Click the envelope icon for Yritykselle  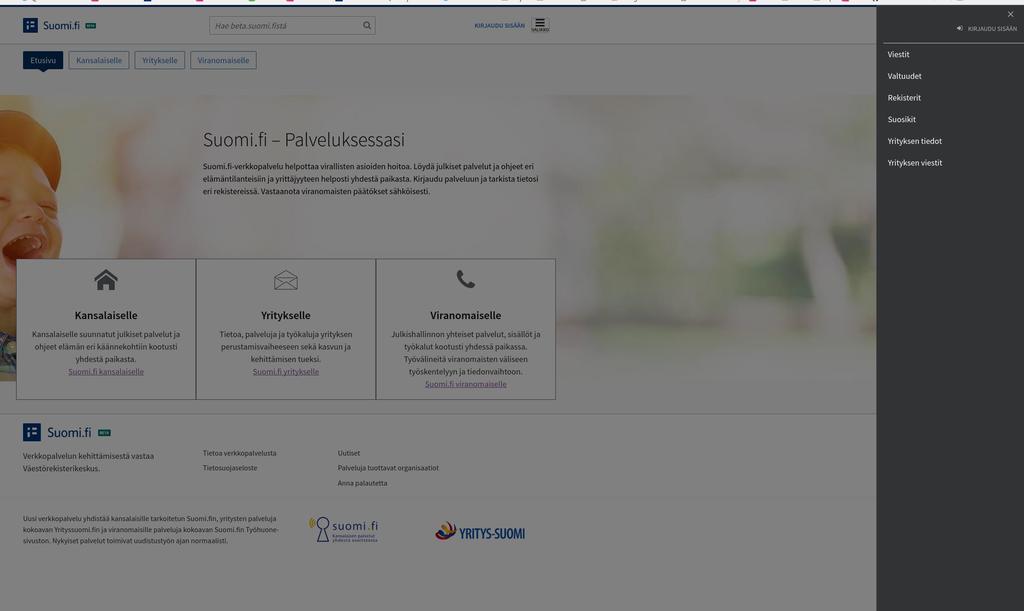285,280
